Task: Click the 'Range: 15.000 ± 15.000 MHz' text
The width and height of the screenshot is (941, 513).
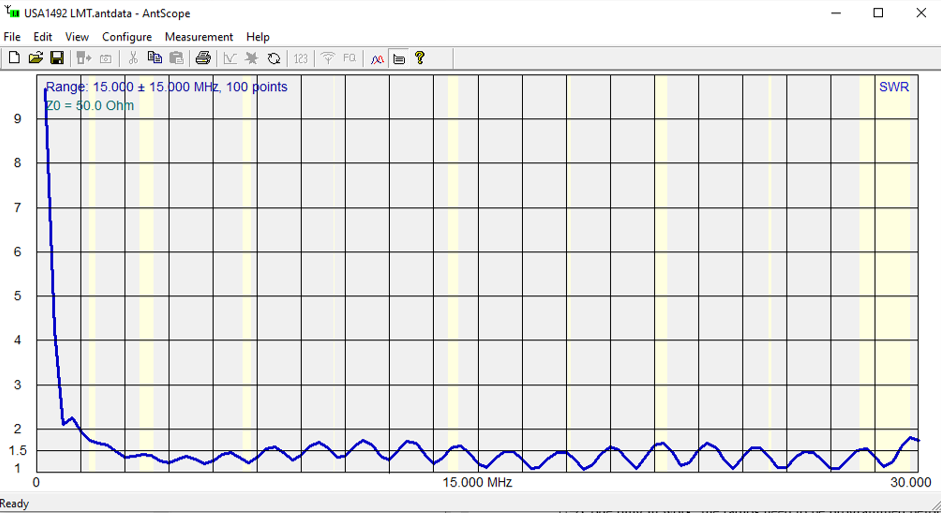Action: 133,87
